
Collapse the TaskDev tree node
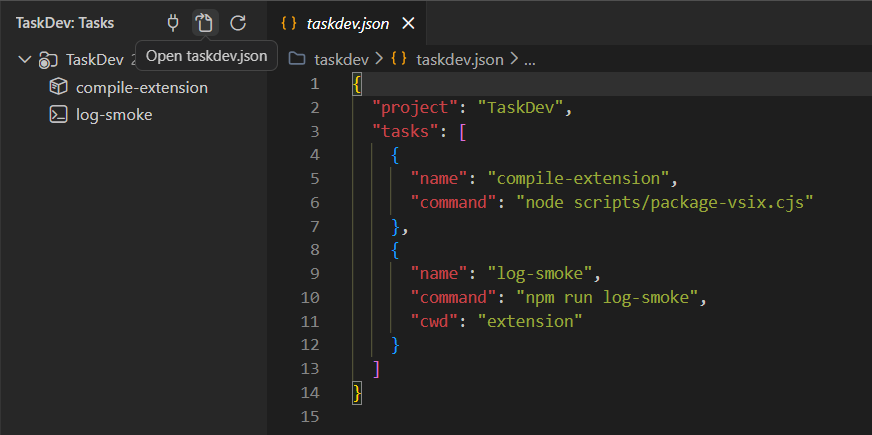(25, 60)
